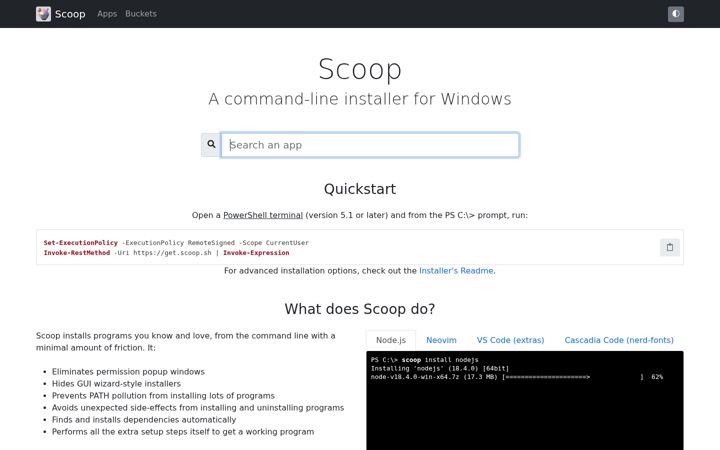The height and width of the screenshot is (450, 720).
Task: Click 'Avoids unexpected side-effects' bullet
Action: 198,407
